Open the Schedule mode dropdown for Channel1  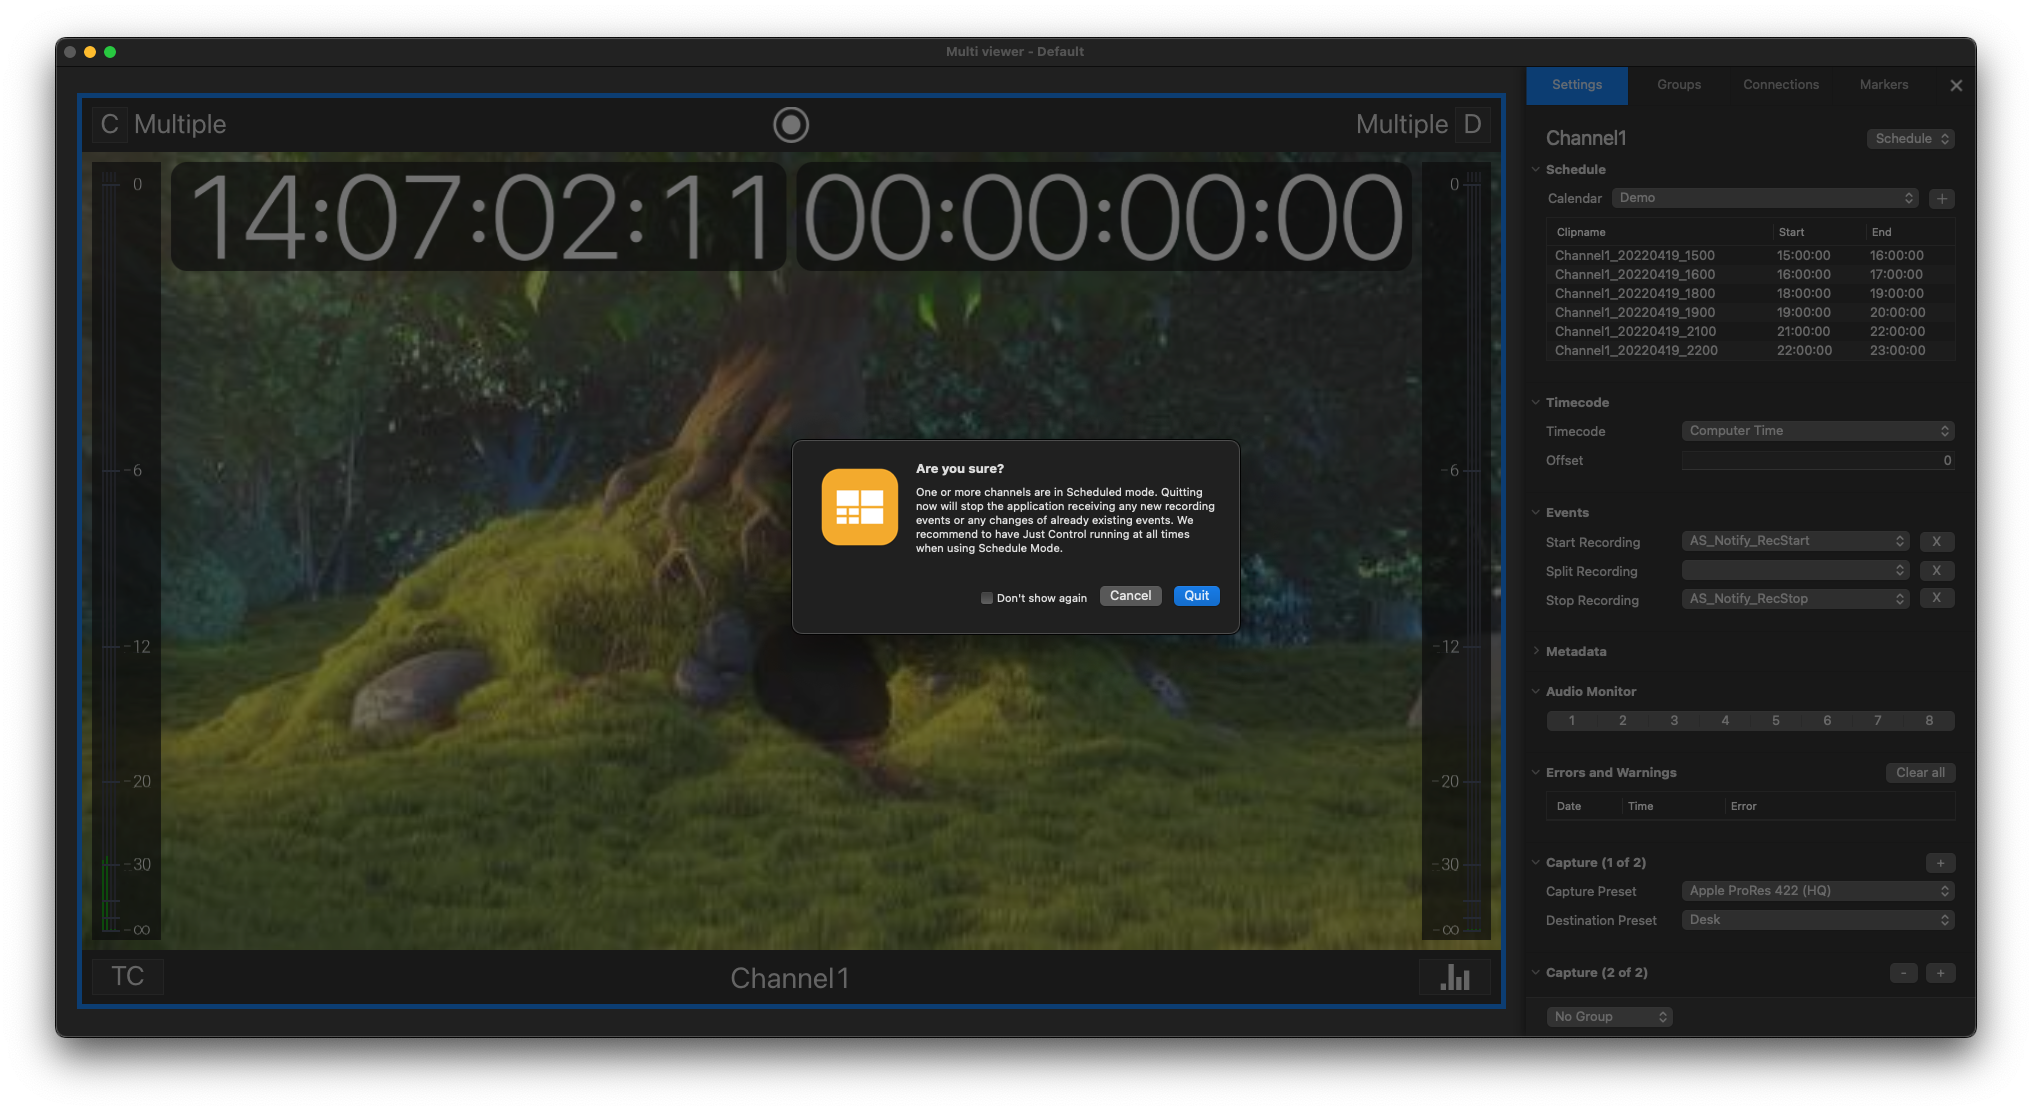[x=1910, y=139]
